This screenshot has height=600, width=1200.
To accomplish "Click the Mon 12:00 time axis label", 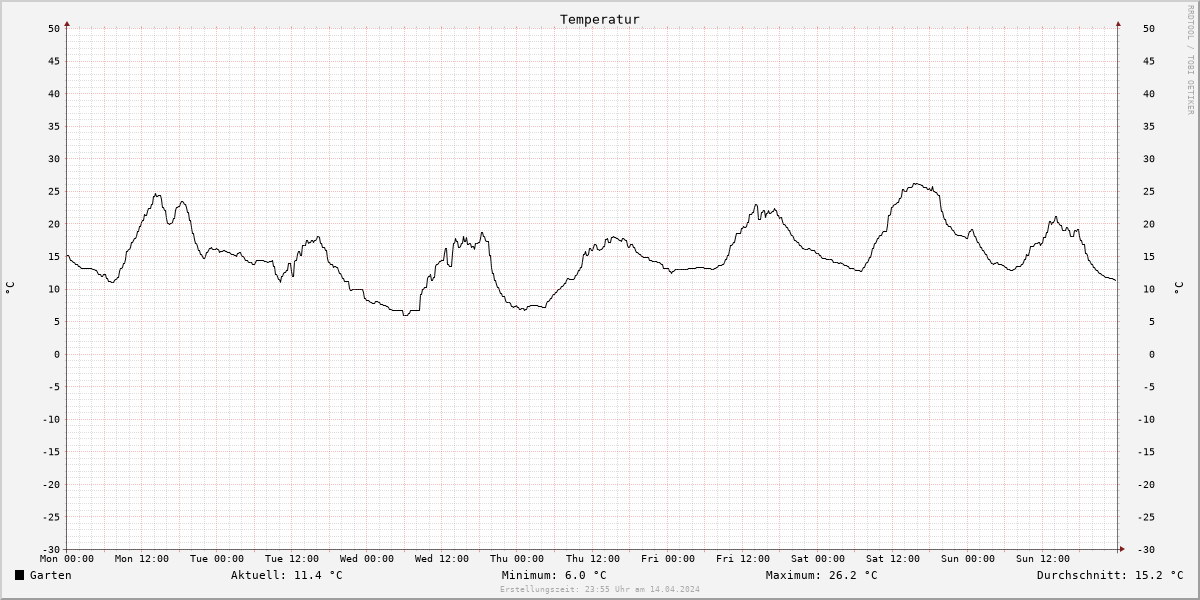I will pyautogui.click(x=142, y=559).
